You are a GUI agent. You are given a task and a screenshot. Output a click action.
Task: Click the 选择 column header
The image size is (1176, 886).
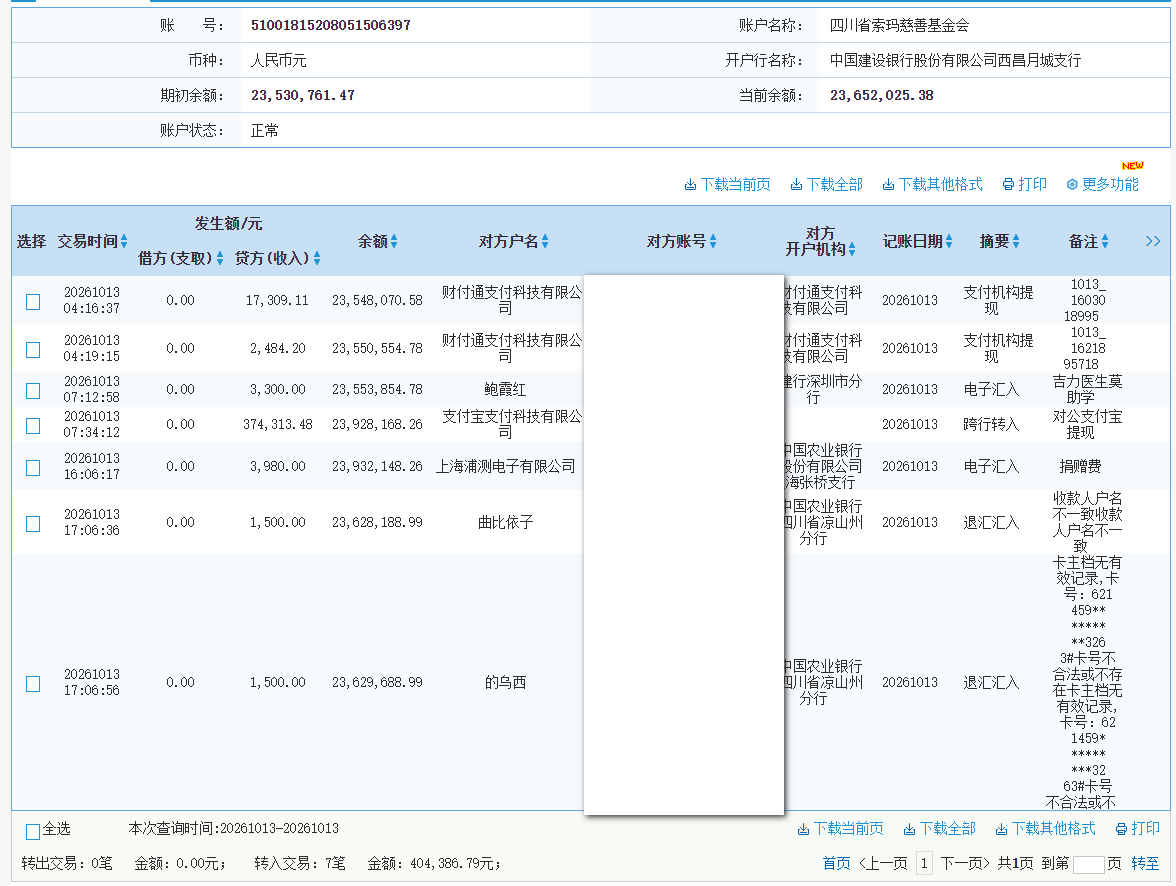coord(32,242)
